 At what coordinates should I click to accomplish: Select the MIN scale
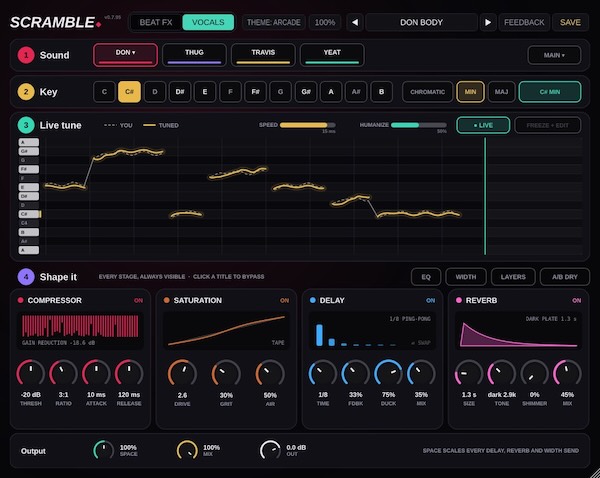(470, 92)
